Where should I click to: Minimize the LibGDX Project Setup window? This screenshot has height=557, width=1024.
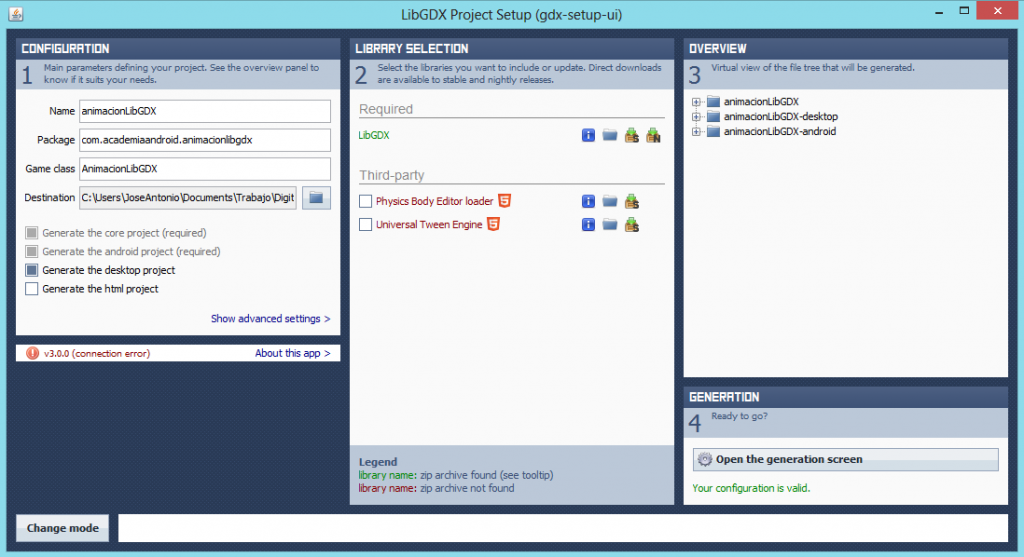[x=938, y=11]
